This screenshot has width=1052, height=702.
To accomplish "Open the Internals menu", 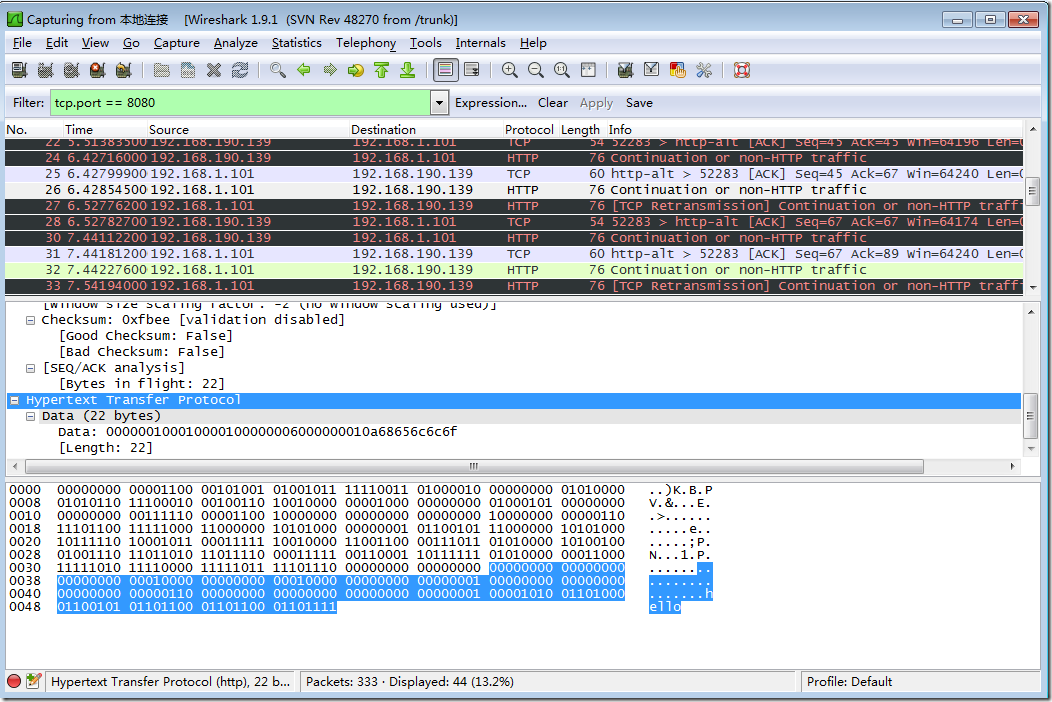I will coord(480,43).
